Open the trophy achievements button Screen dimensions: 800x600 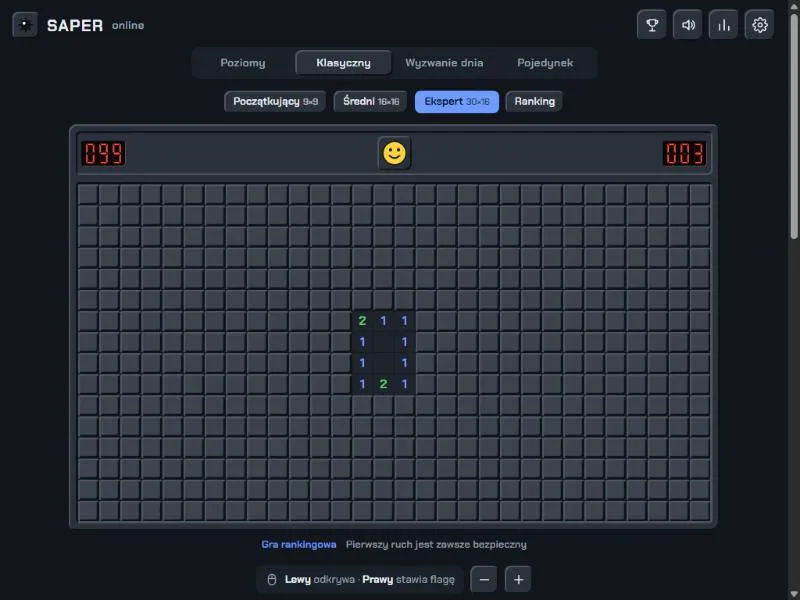tap(652, 24)
